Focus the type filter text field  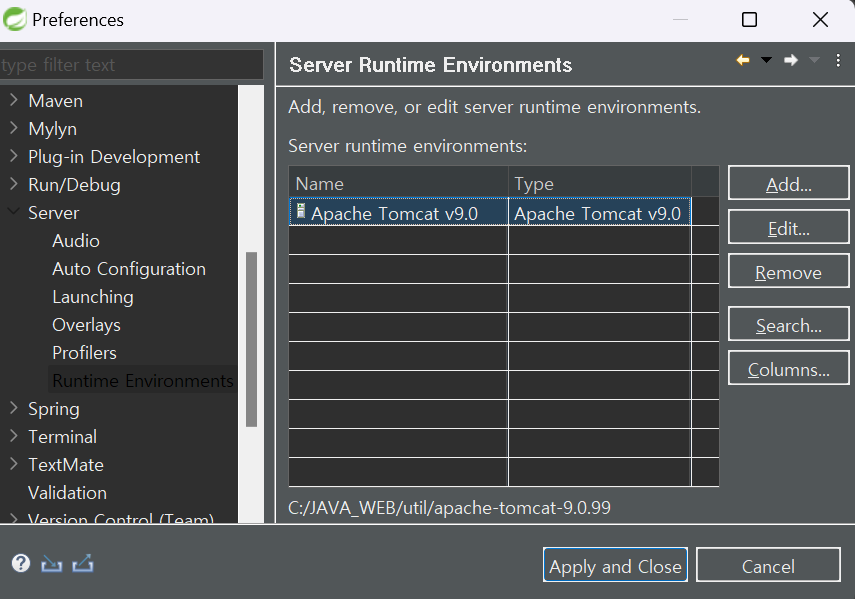[x=131, y=65]
